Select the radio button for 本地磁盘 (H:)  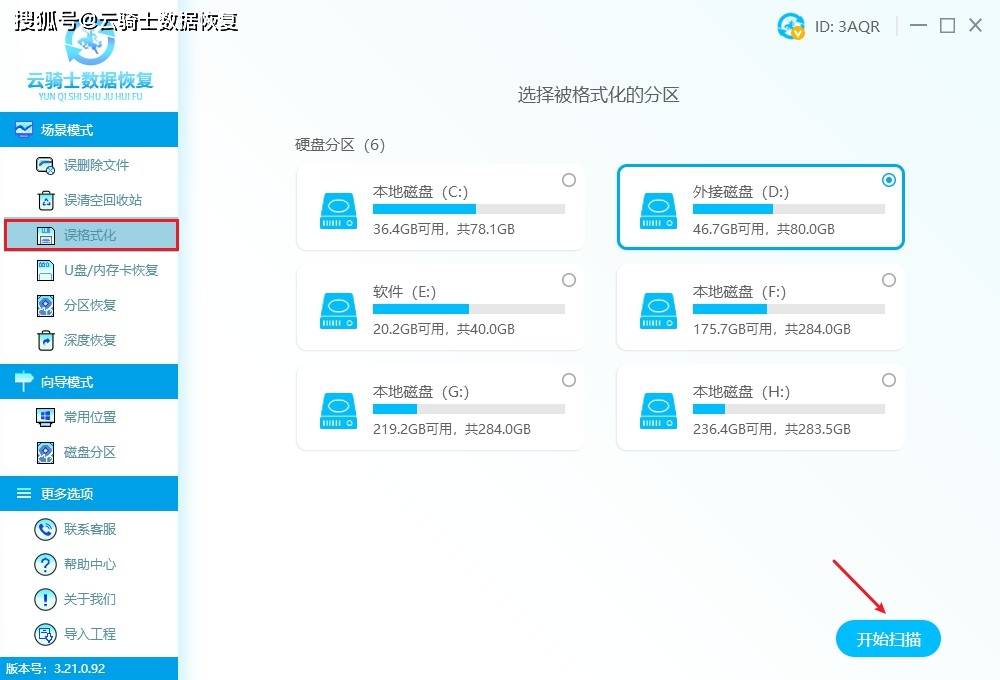tap(889, 381)
